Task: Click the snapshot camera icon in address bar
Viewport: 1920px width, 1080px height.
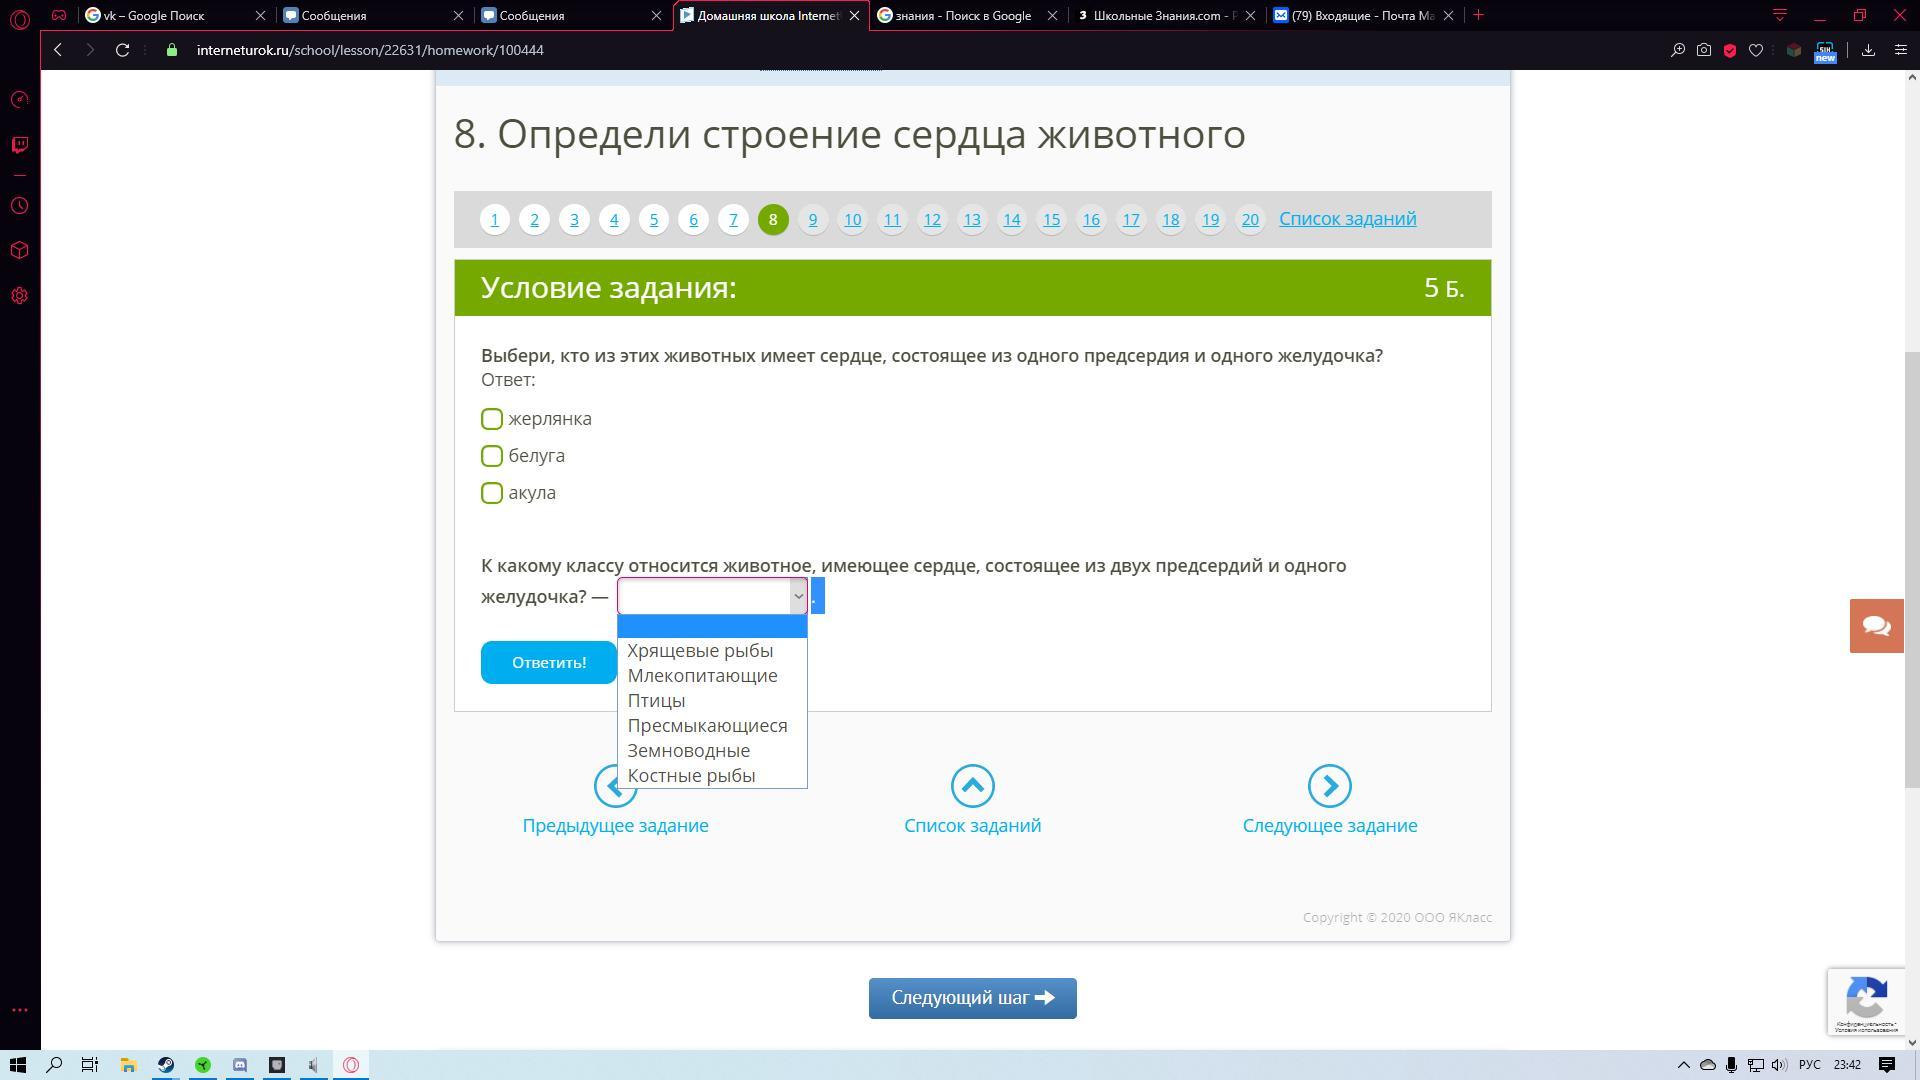Action: tap(1704, 50)
